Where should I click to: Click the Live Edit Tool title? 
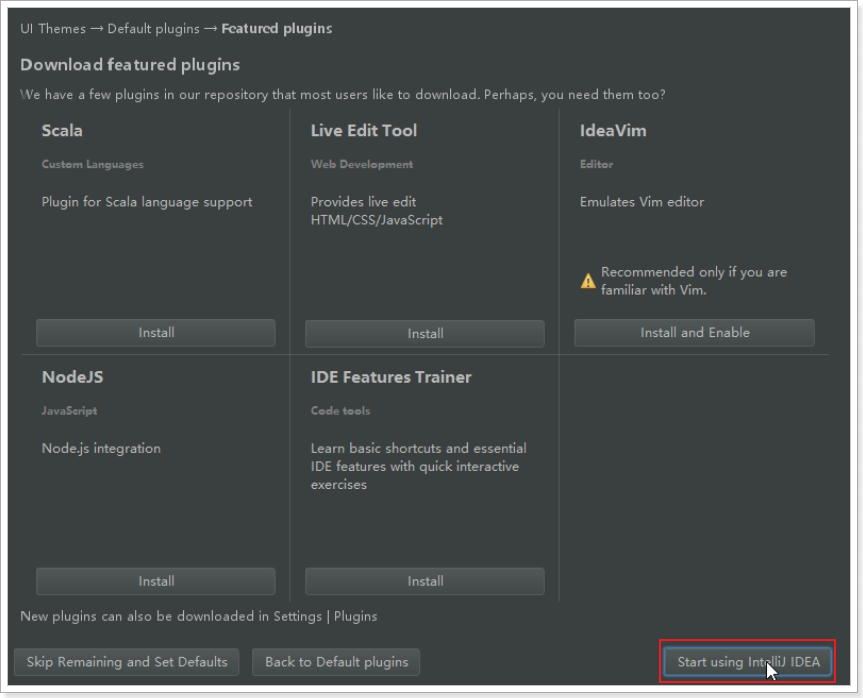tap(364, 130)
